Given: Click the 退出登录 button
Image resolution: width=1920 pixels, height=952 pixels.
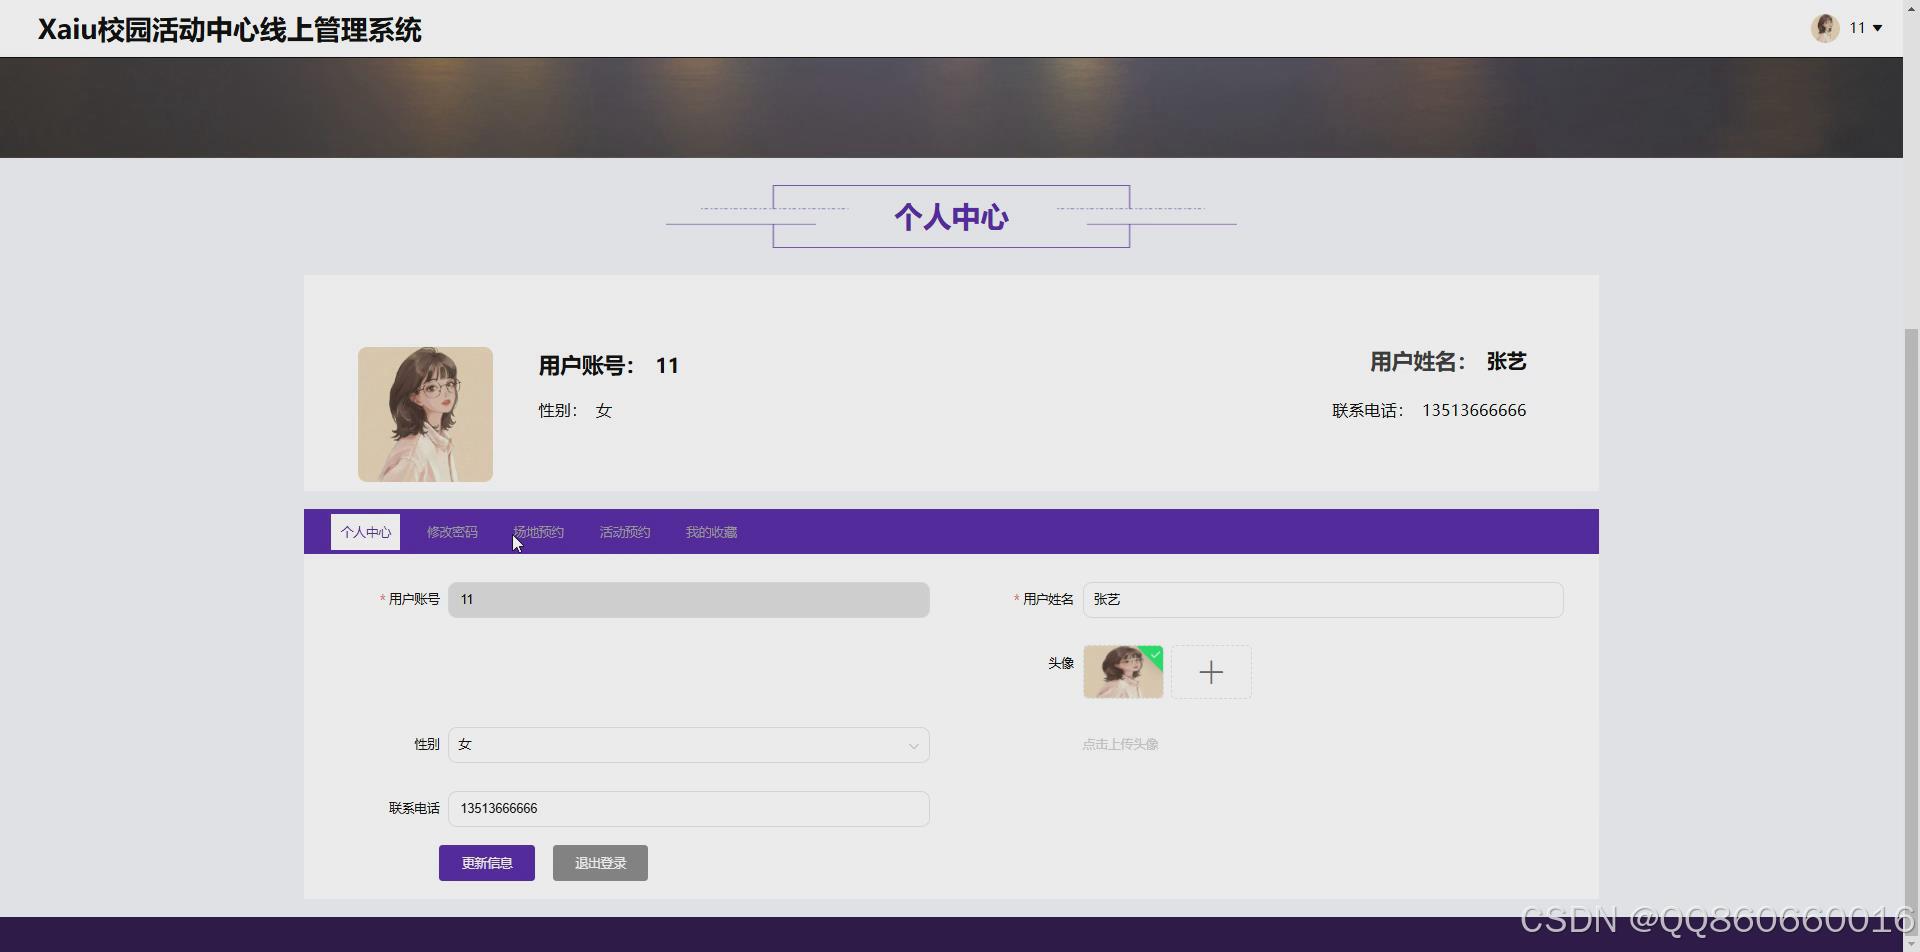Looking at the screenshot, I should (599, 862).
